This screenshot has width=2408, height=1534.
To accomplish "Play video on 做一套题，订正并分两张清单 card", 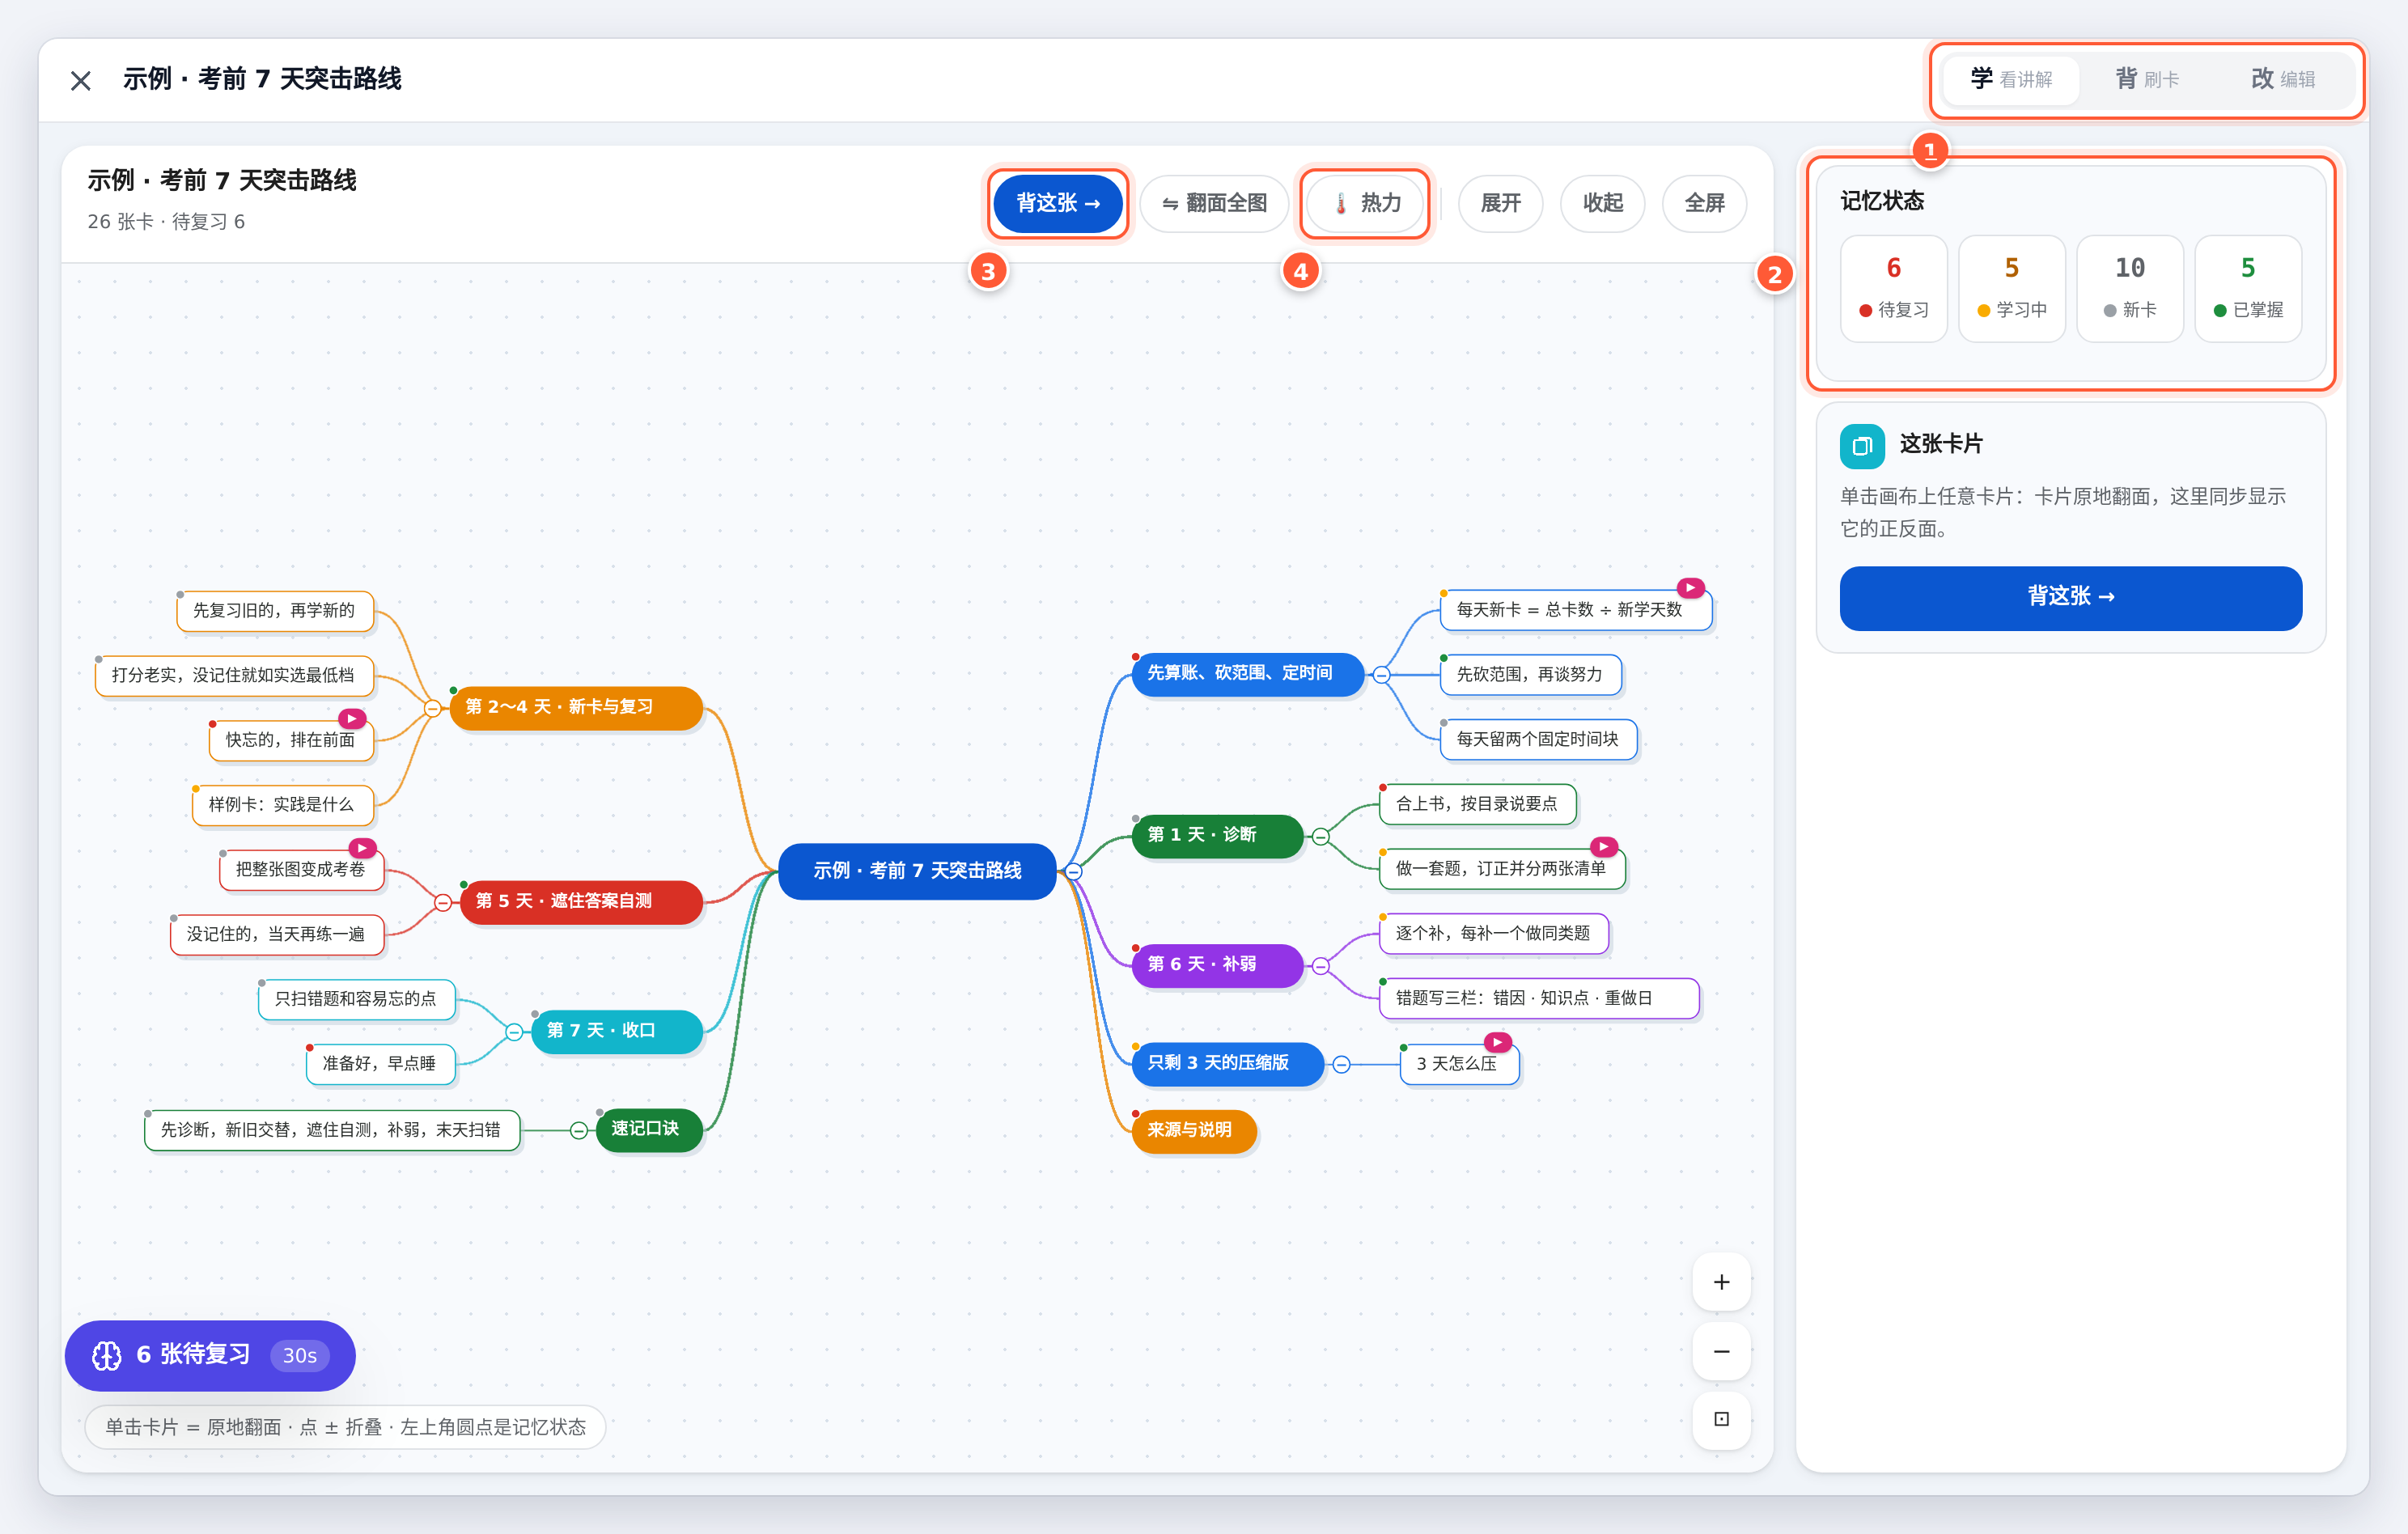I will (1603, 847).
